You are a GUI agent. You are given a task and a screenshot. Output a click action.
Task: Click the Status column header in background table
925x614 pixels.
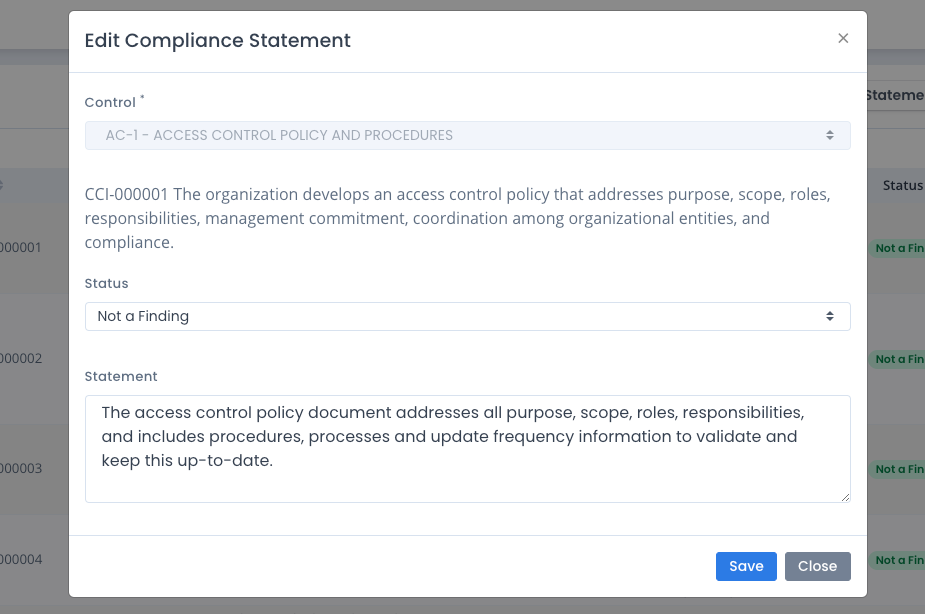(903, 185)
